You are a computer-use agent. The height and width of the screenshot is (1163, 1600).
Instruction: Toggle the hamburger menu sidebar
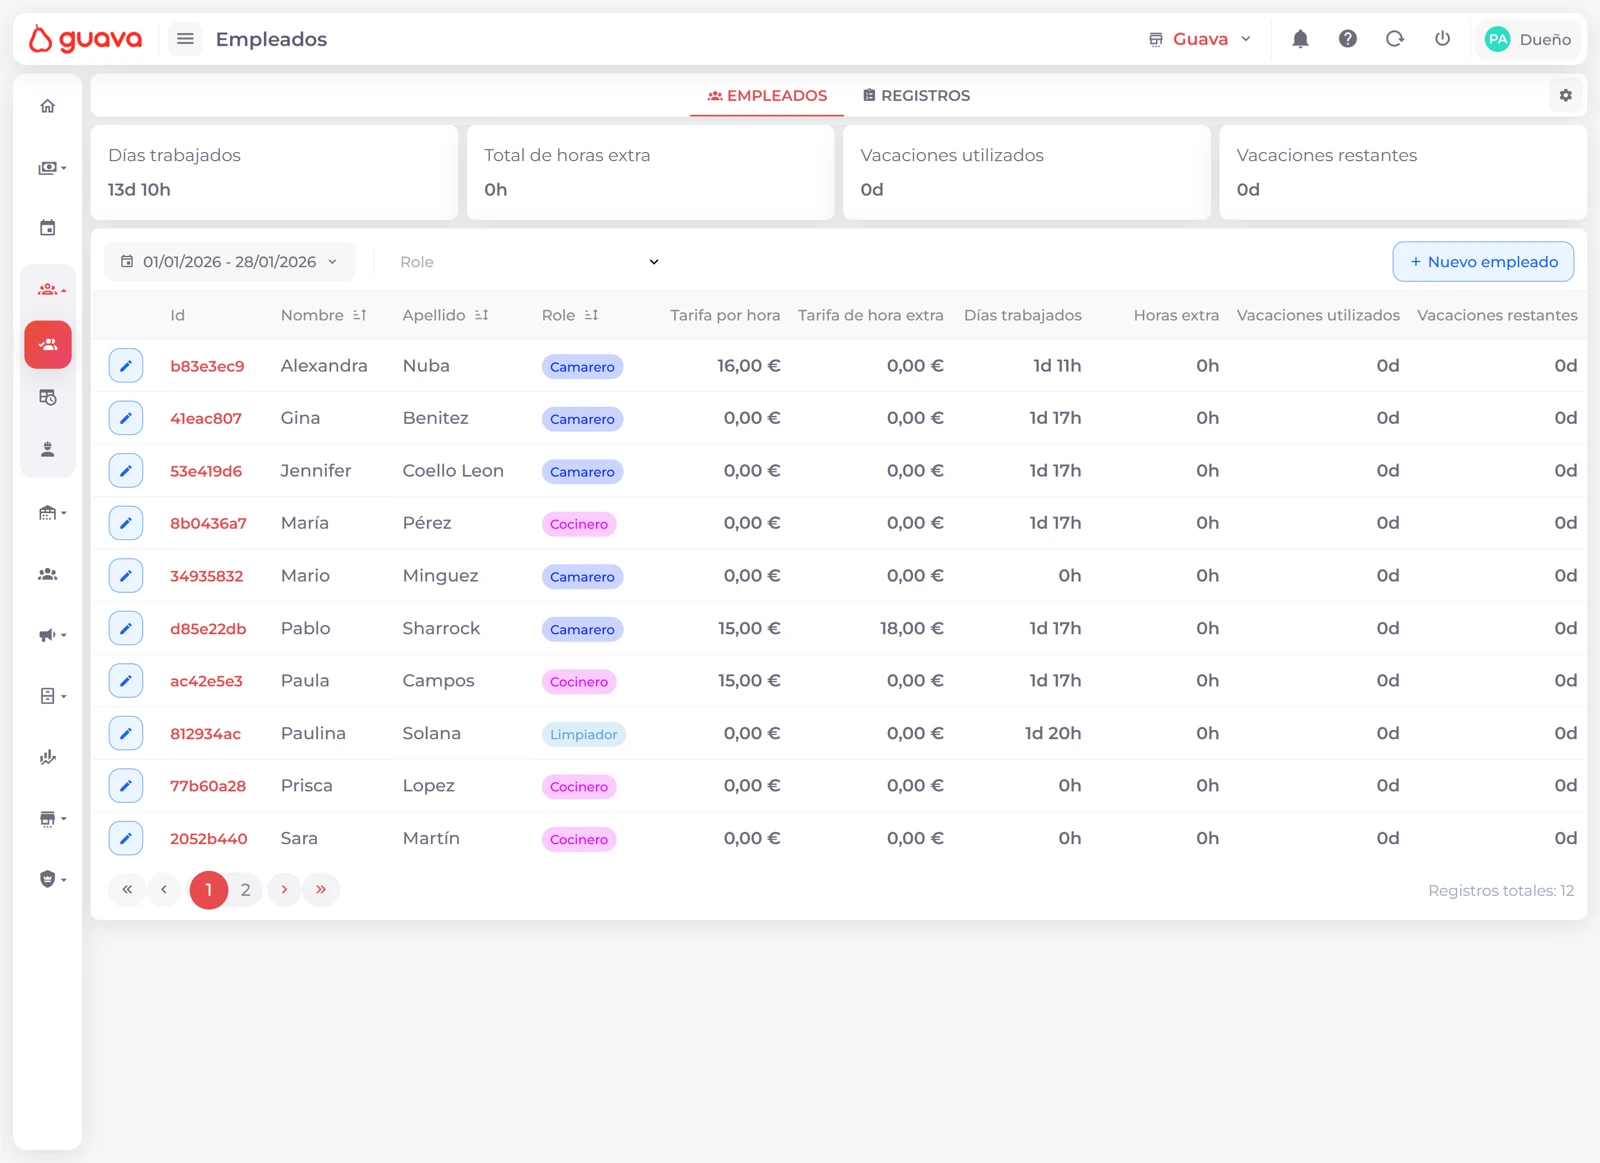tap(185, 39)
